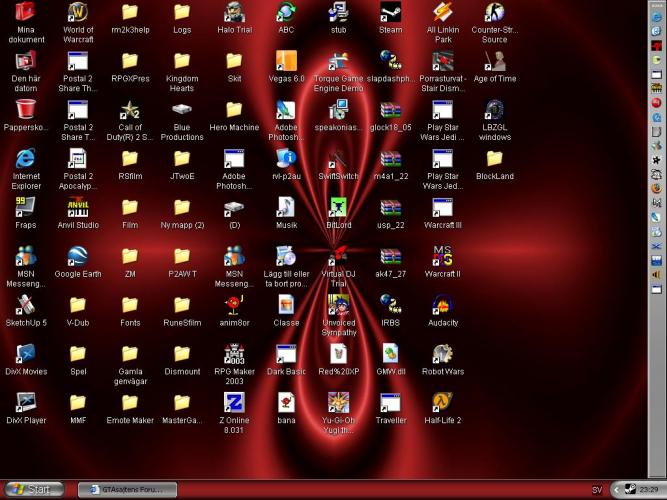Click the Start button

[x=33, y=489]
